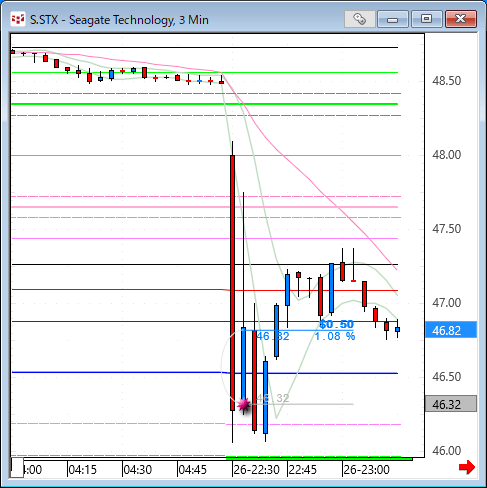Click the white box at bottom-left of time axis
Image resolution: width=487 pixels, height=488 pixels.
[x=17, y=468]
